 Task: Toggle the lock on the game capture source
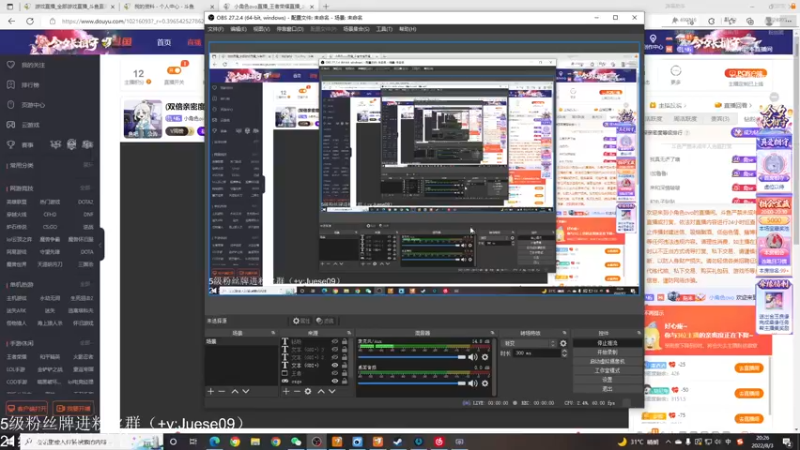(344, 381)
